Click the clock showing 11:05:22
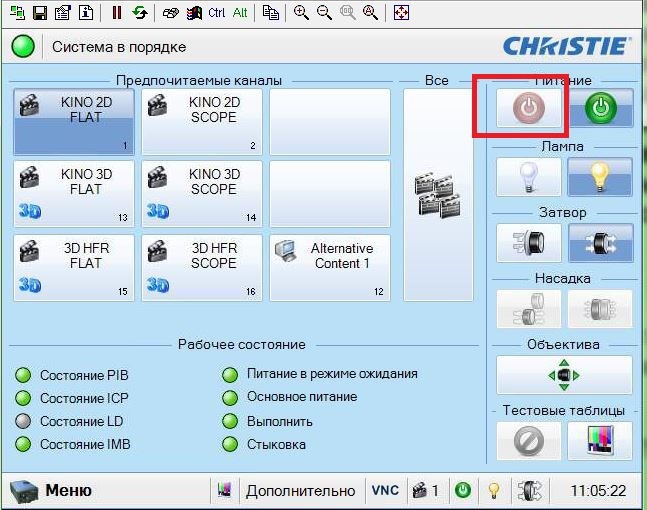 point(598,491)
